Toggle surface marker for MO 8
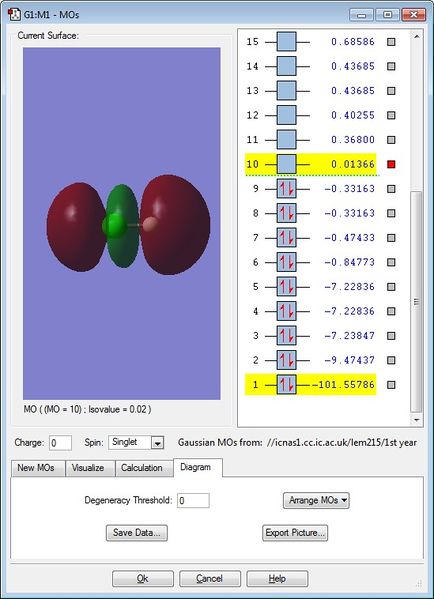Viewport: 434px width, 599px height. point(391,213)
